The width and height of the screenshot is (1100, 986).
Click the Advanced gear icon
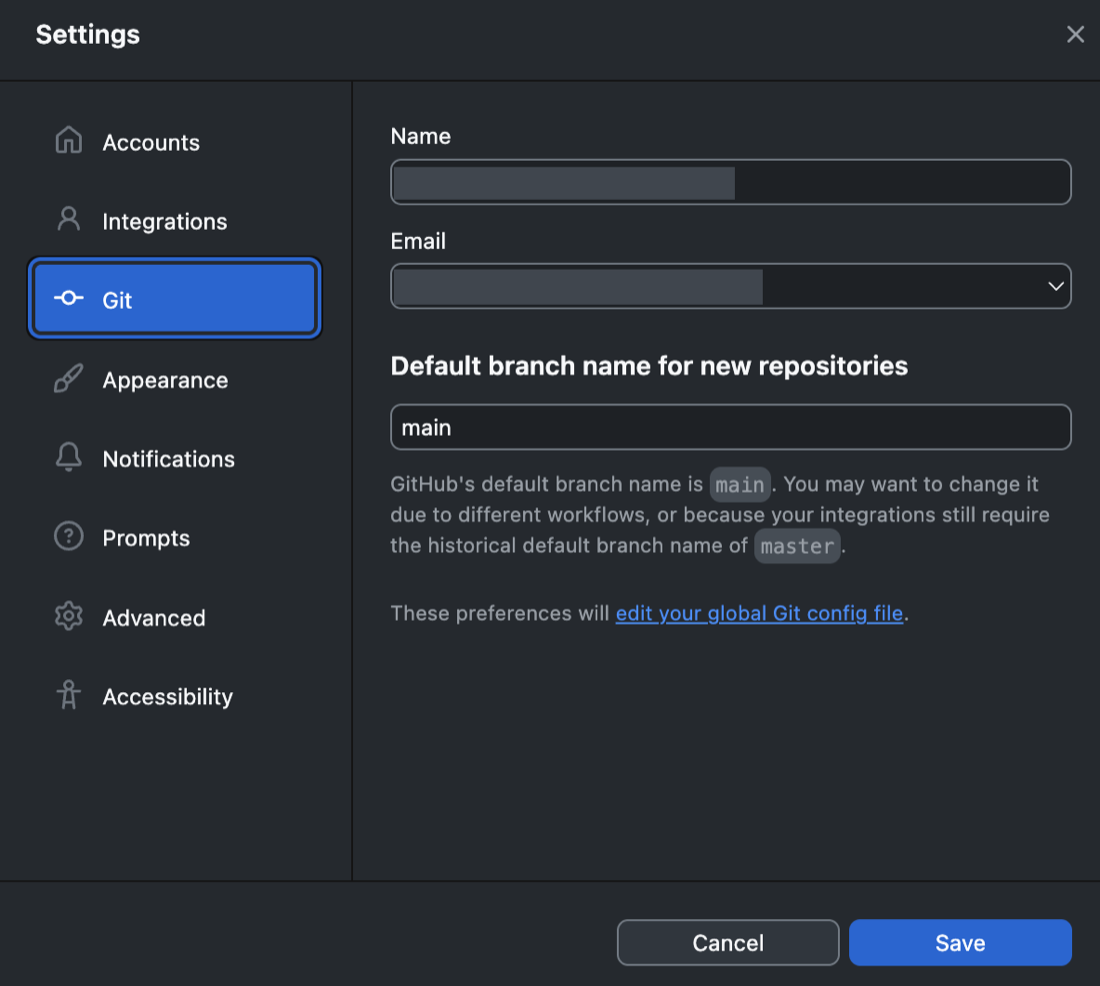69,616
